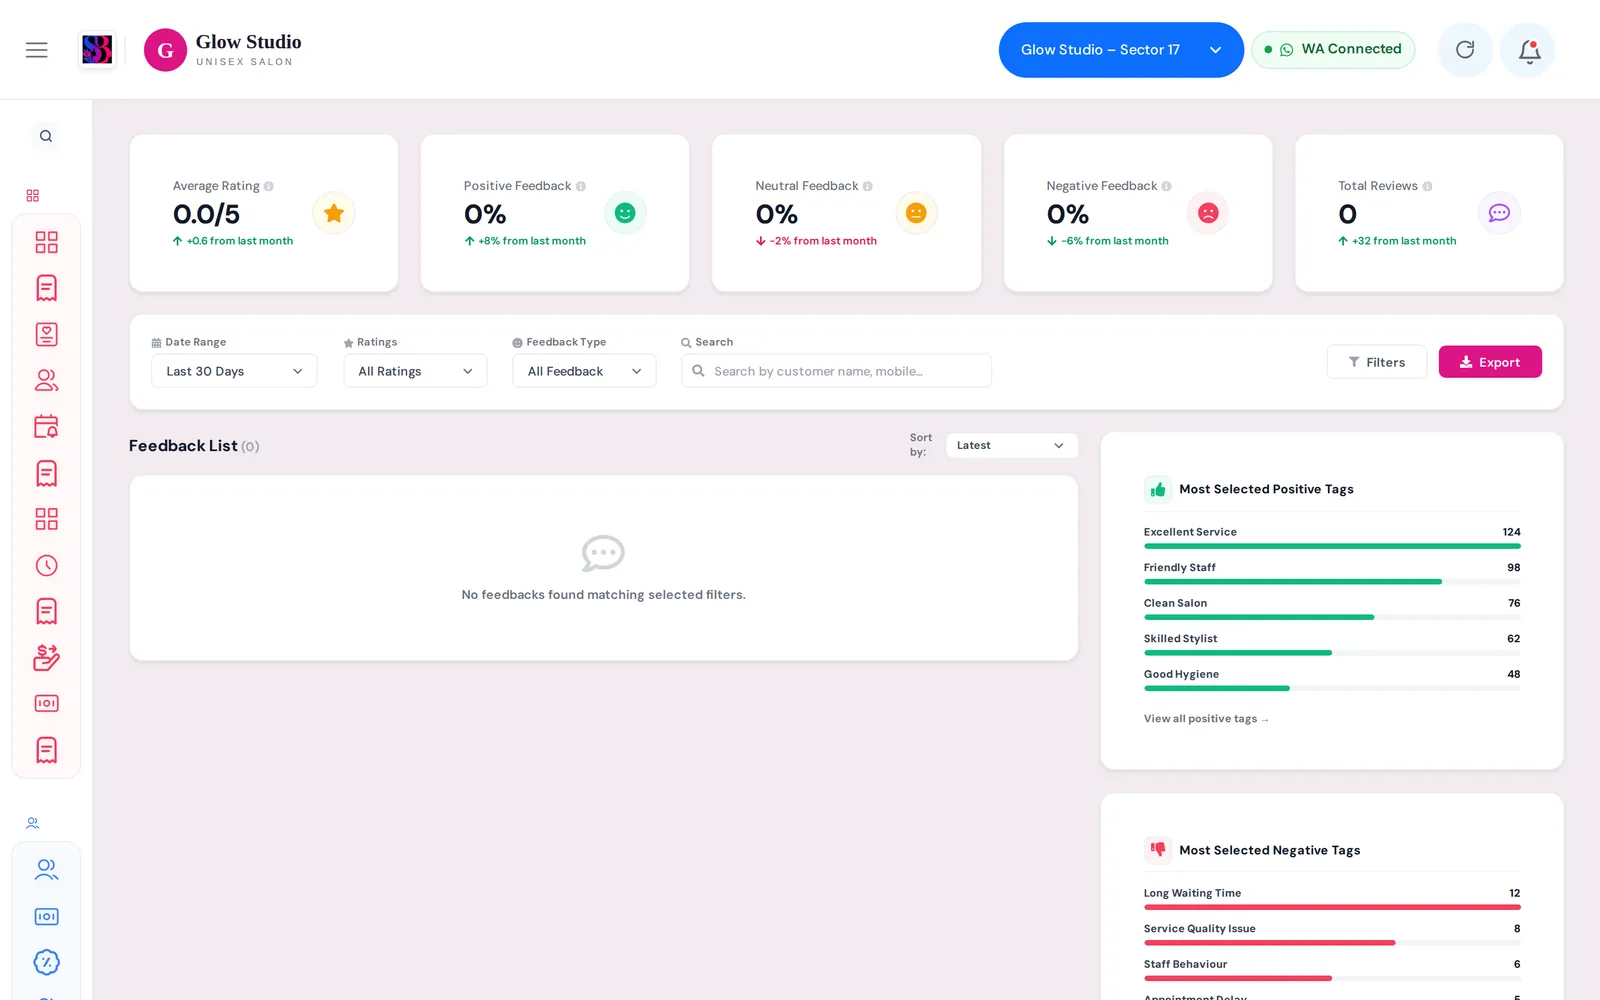Click the pink G avatar of Glow Studio

click(x=165, y=50)
